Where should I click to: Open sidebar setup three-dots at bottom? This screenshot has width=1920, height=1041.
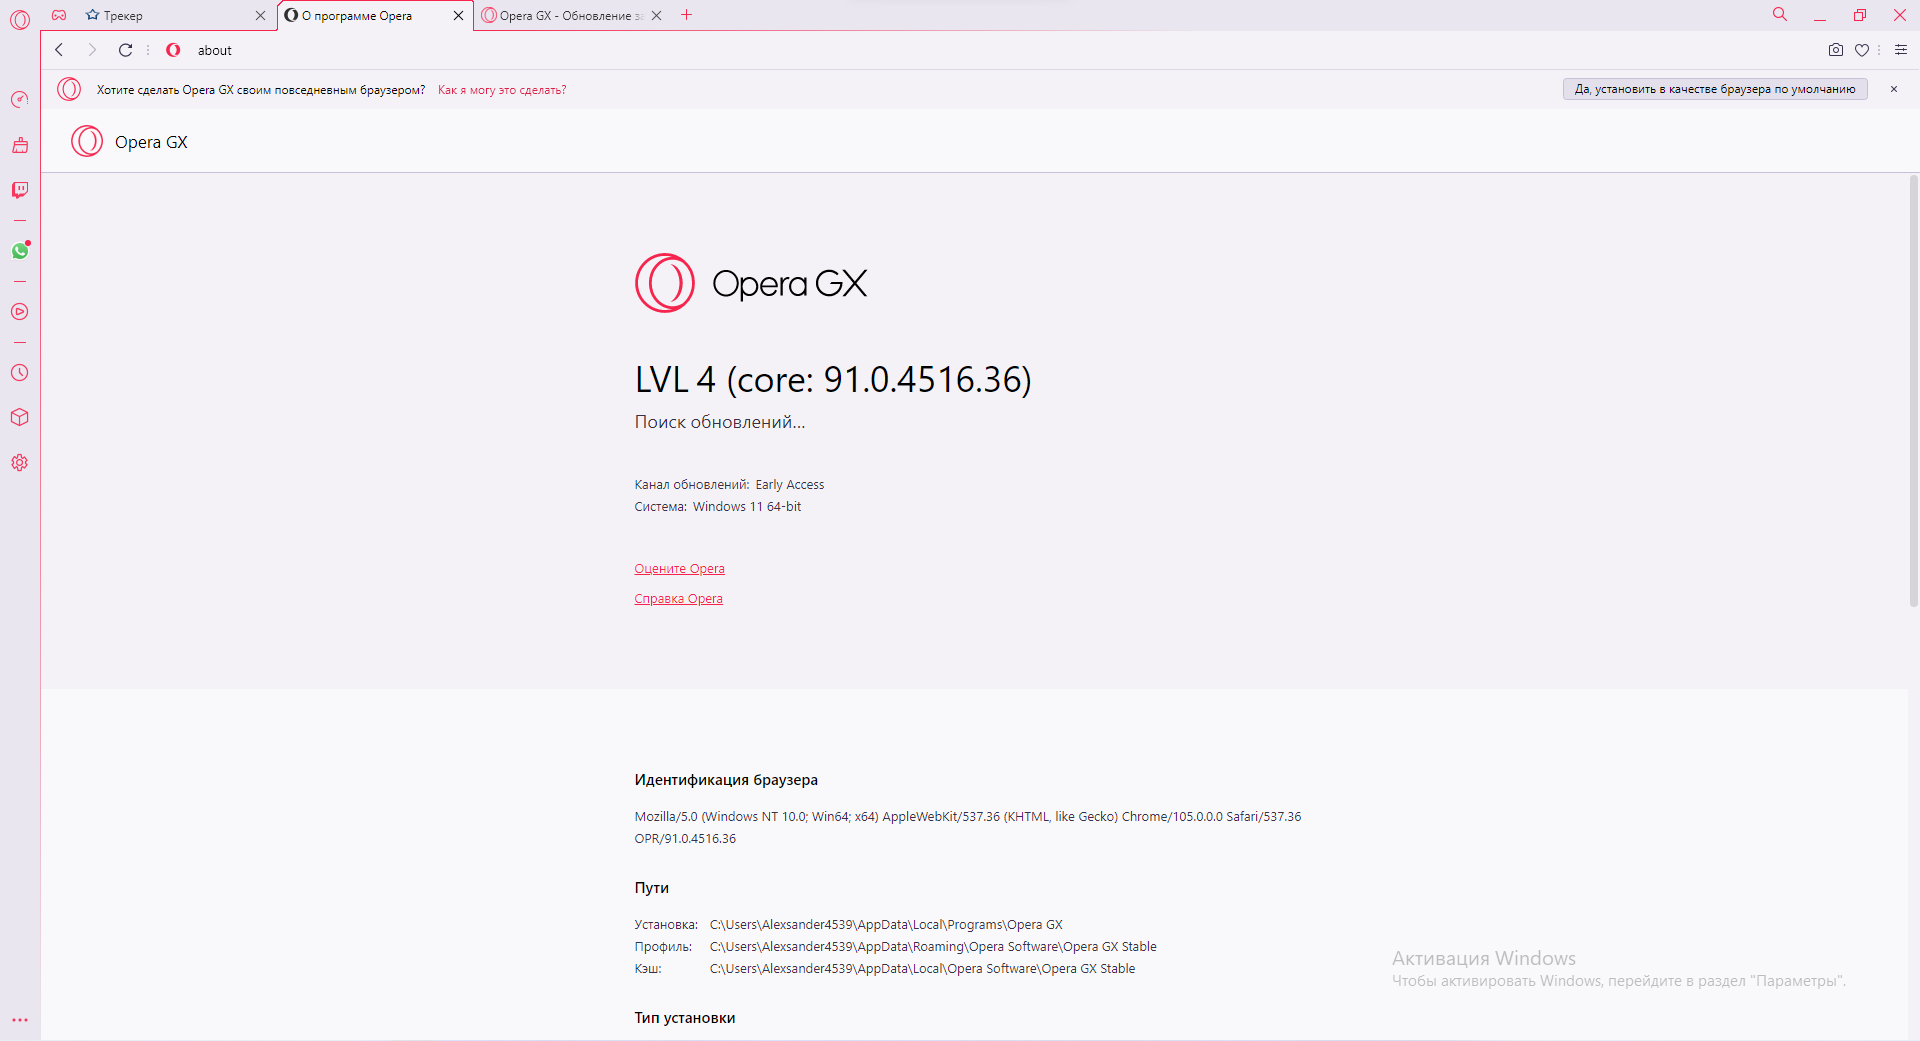20,1020
